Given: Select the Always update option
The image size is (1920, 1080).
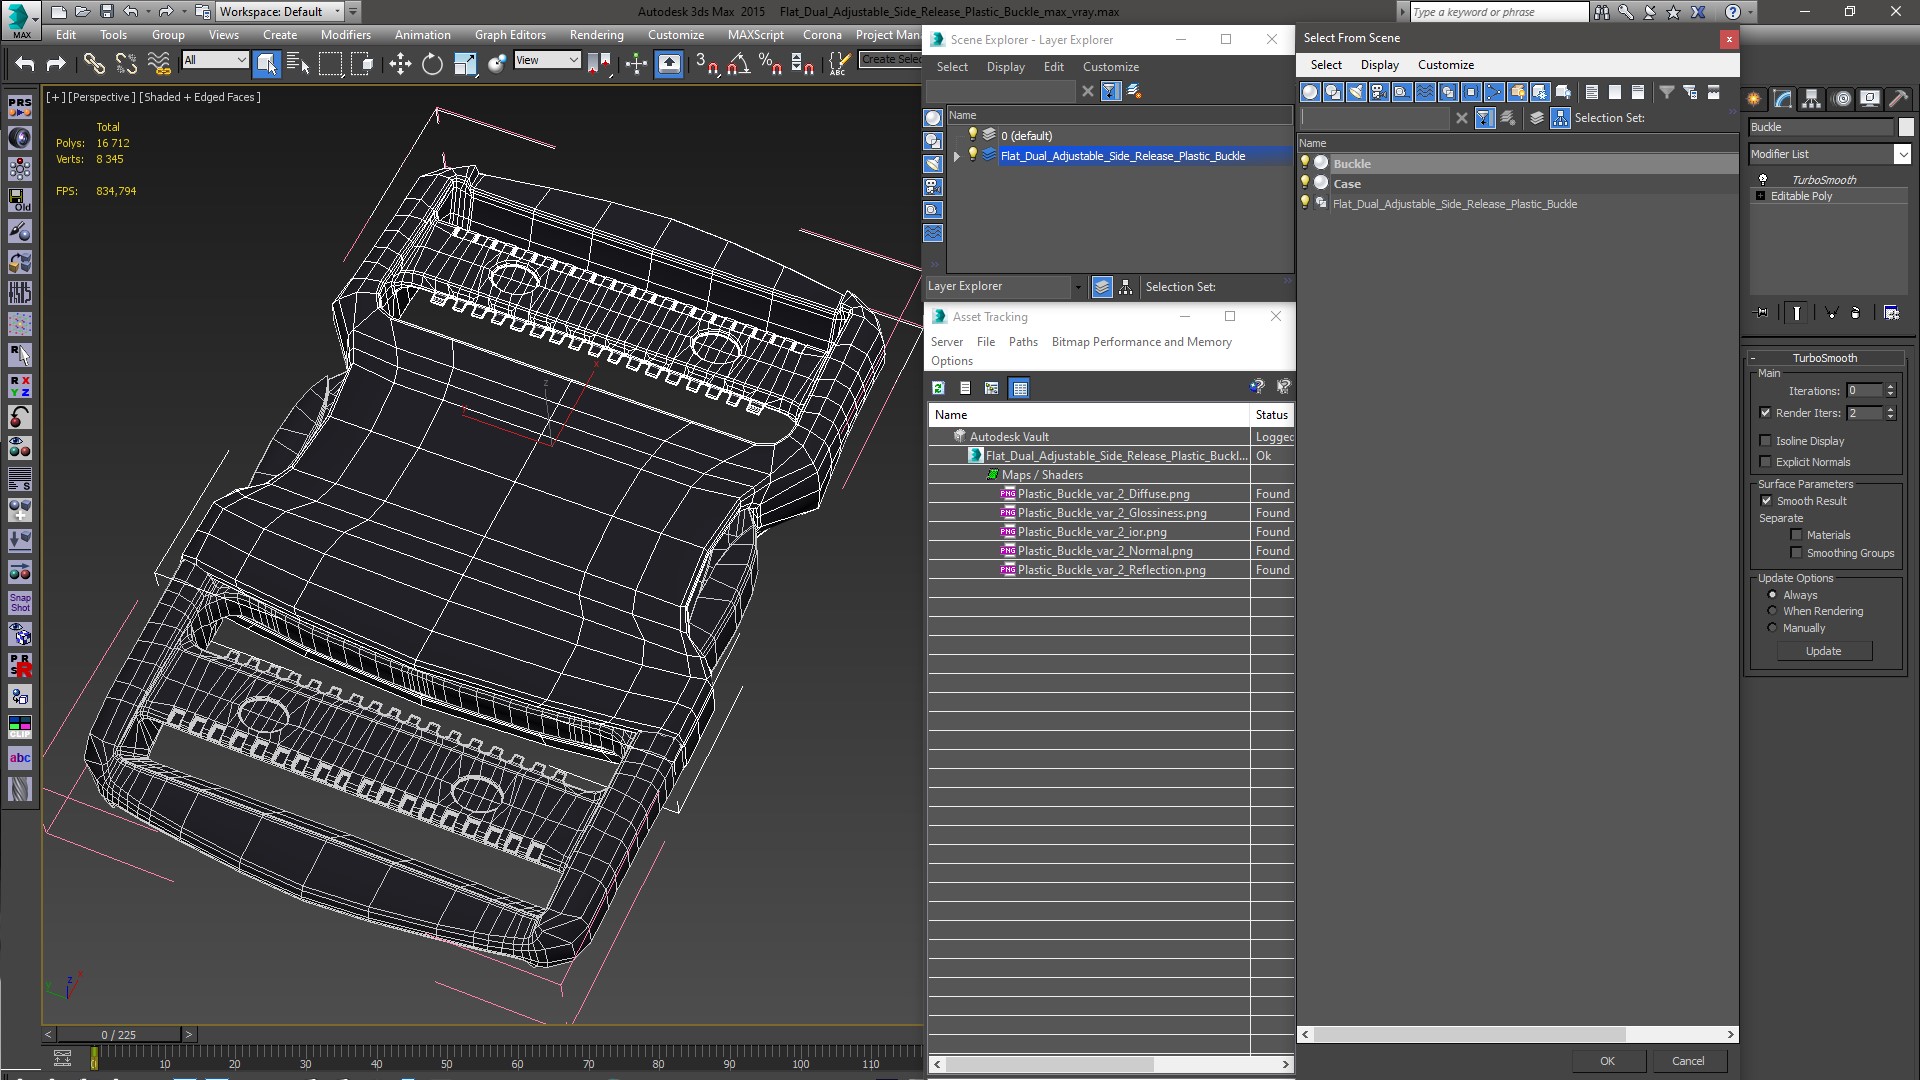Looking at the screenshot, I should (1772, 595).
